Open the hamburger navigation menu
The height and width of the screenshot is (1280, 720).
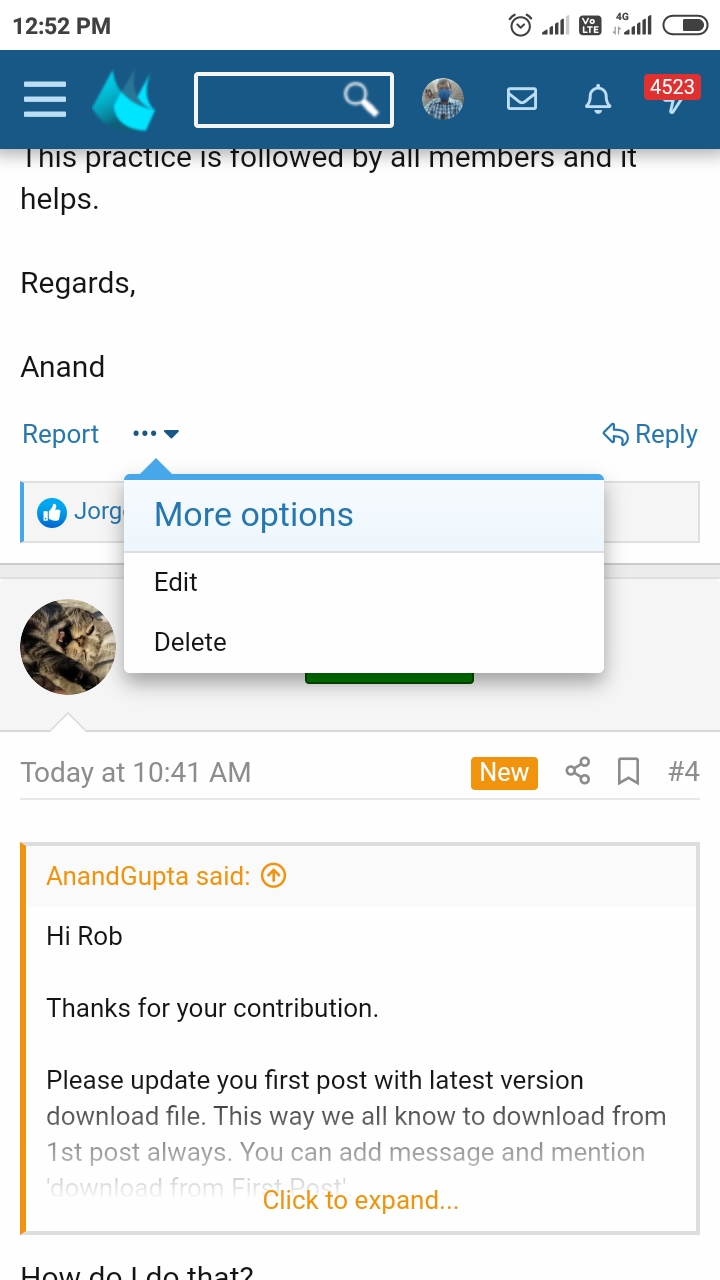pos(45,99)
